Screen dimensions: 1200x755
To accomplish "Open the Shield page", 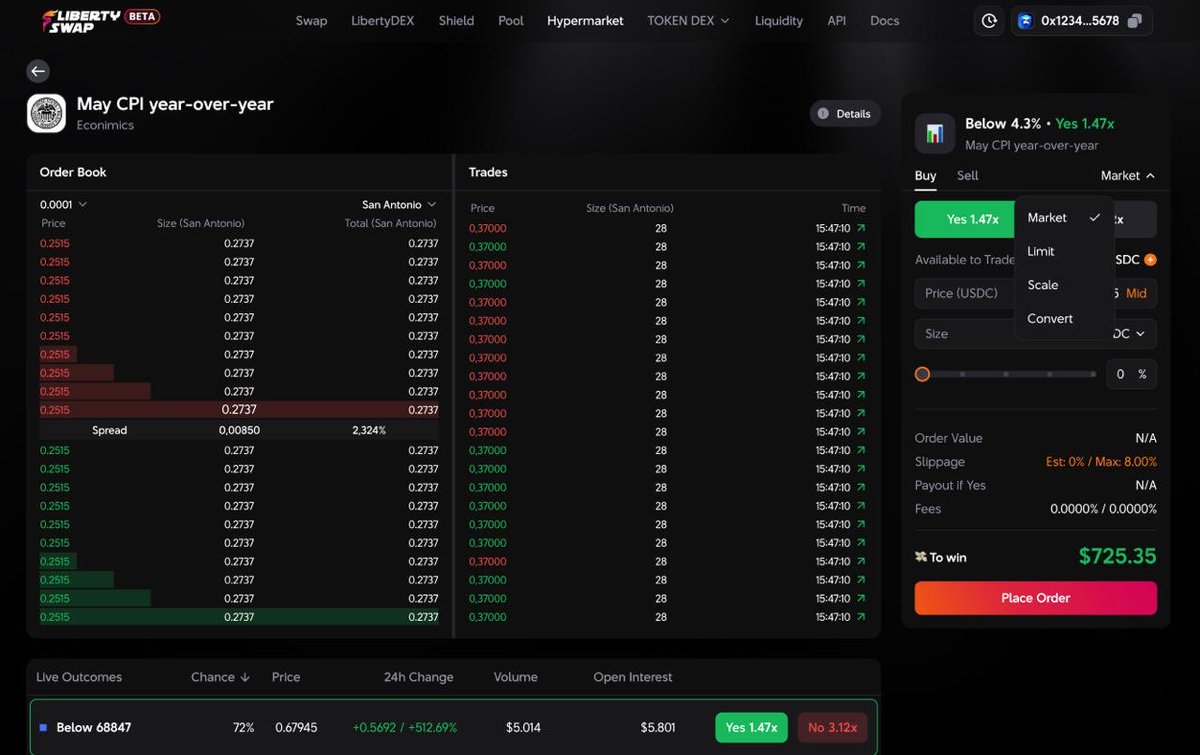I will [x=456, y=20].
